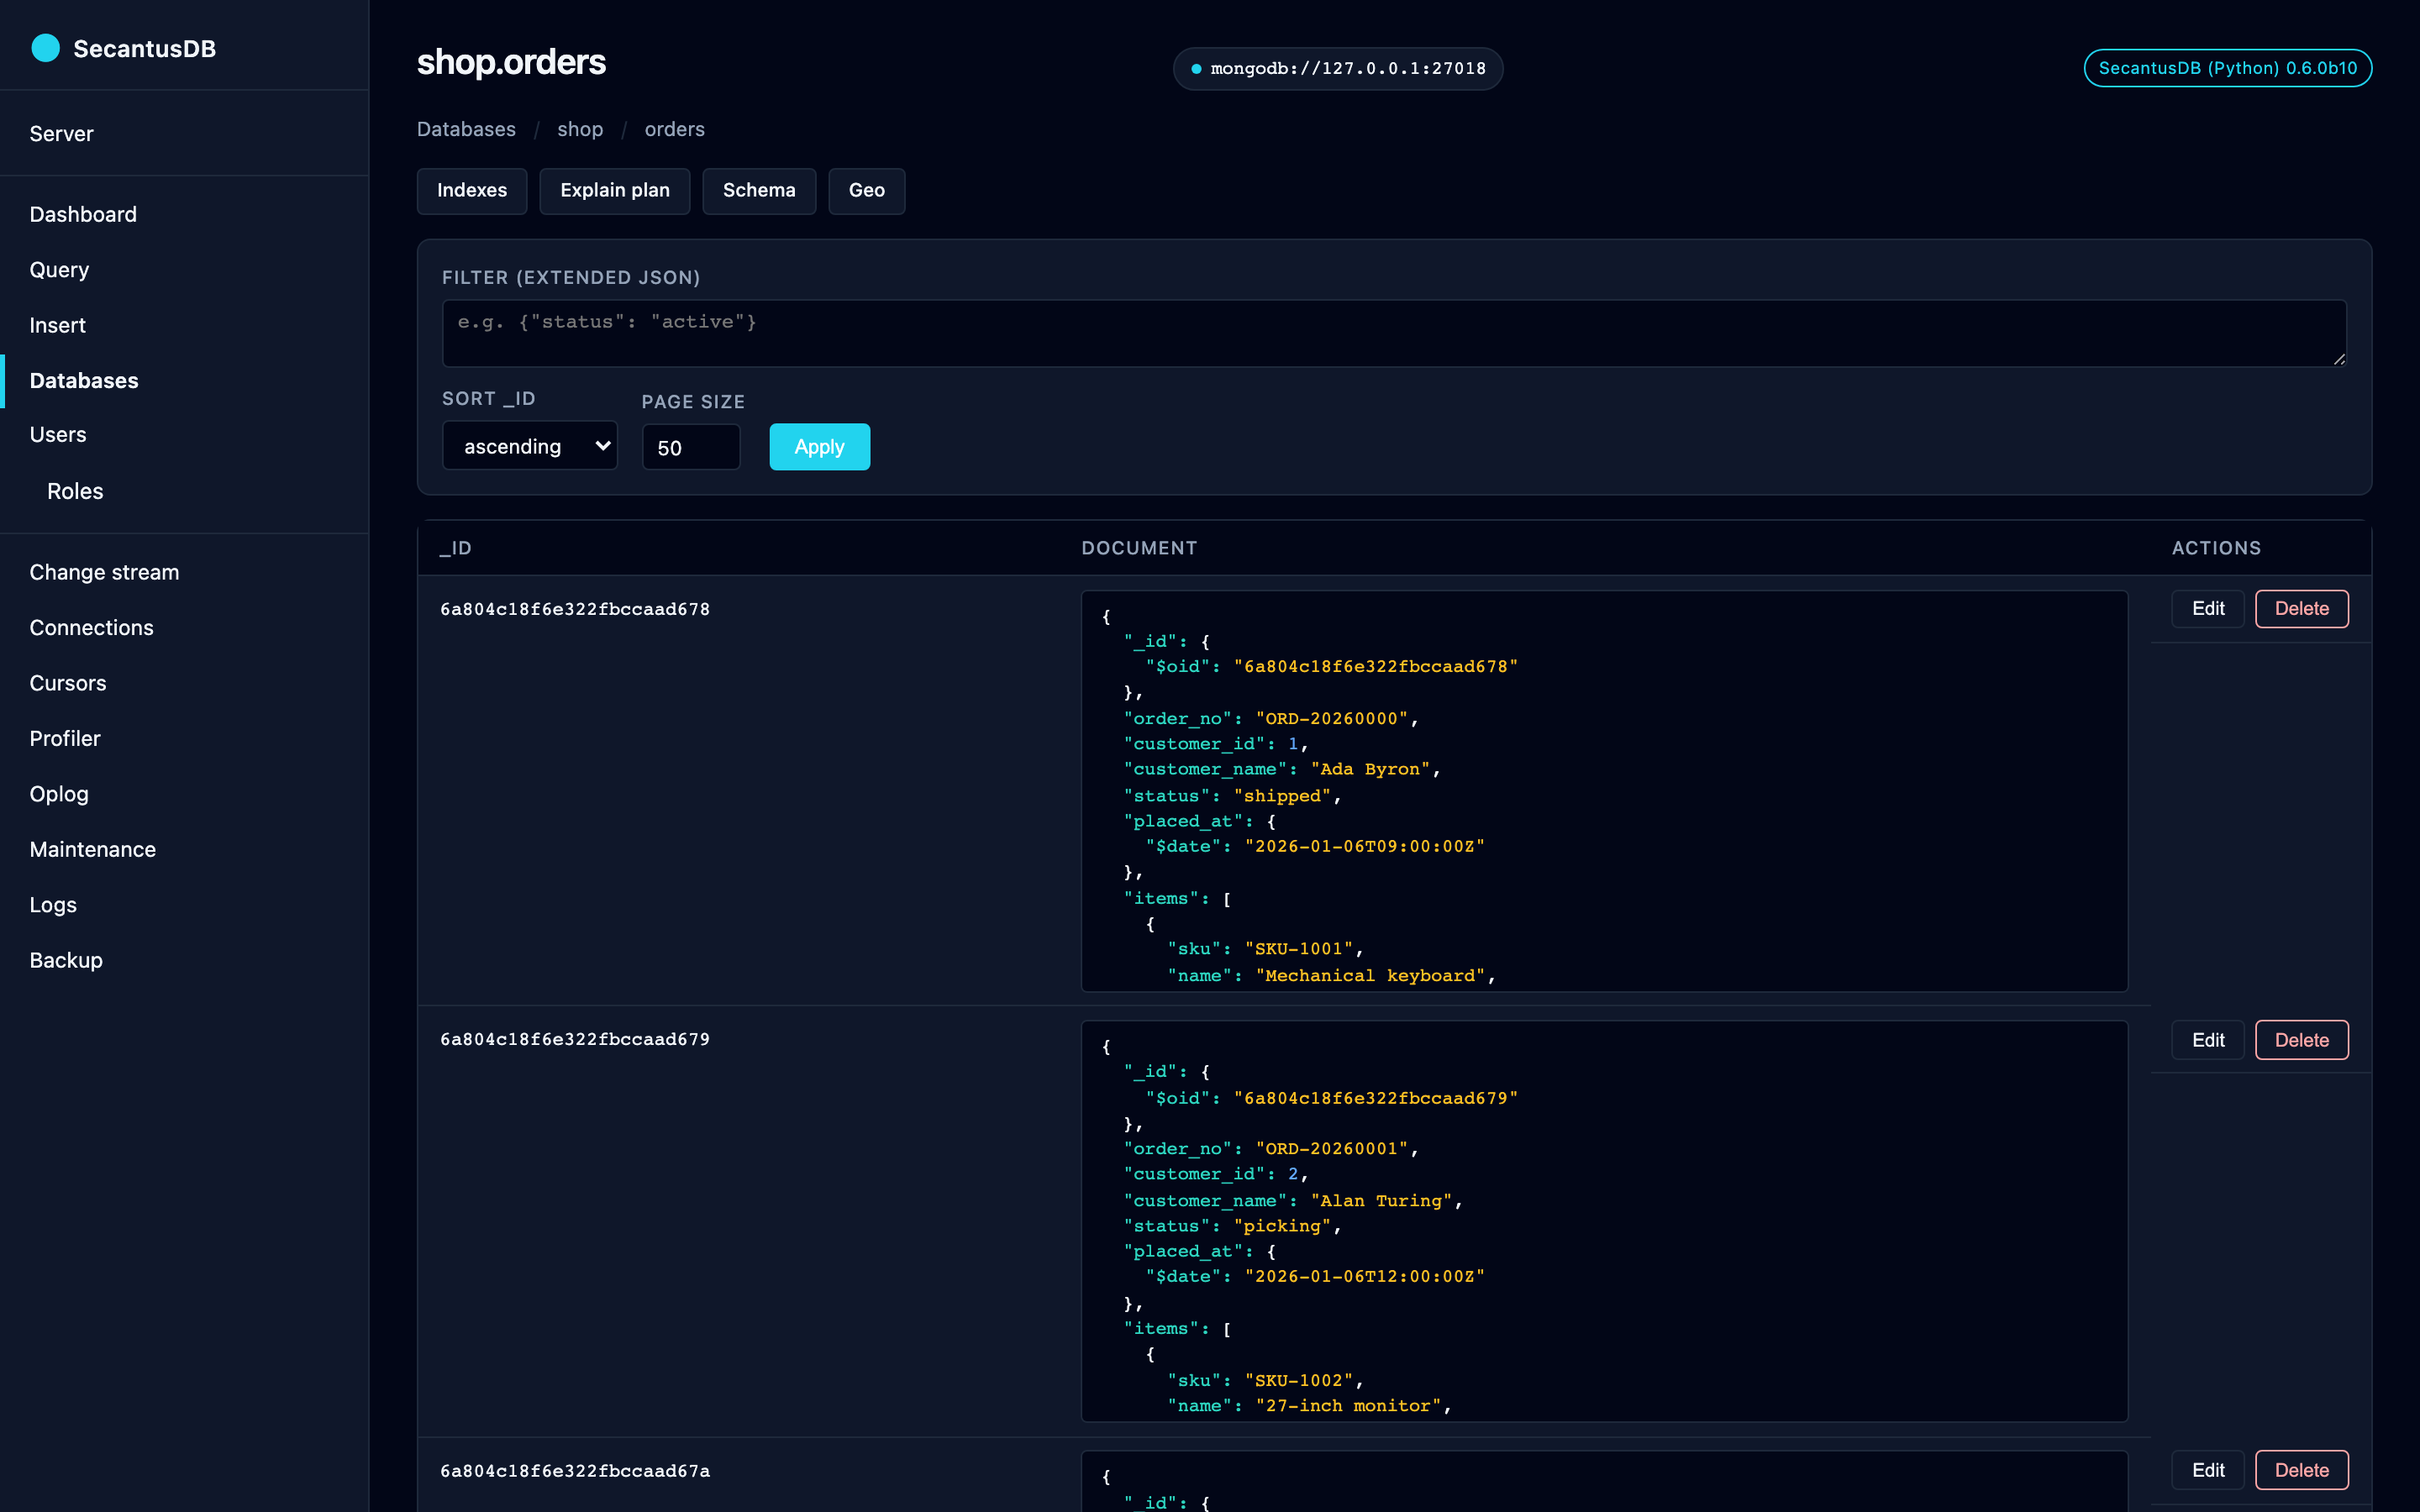Viewport: 2420px width, 1512px height.
Task: Open the Query page
Action: tap(59, 270)
